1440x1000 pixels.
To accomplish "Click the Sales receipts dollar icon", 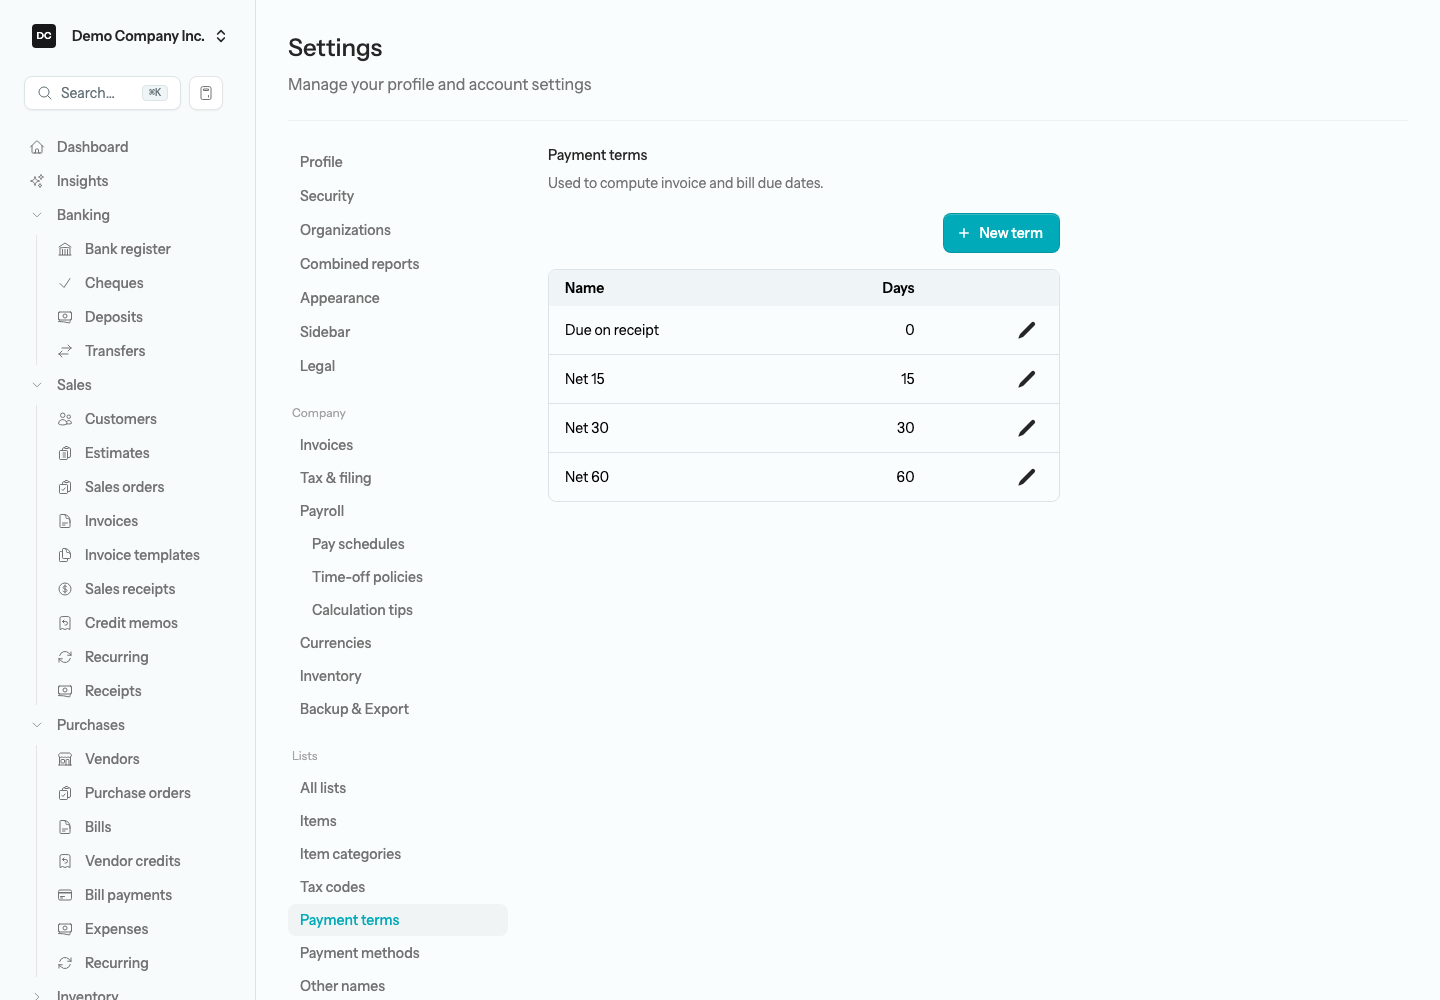I will point(65,589).
